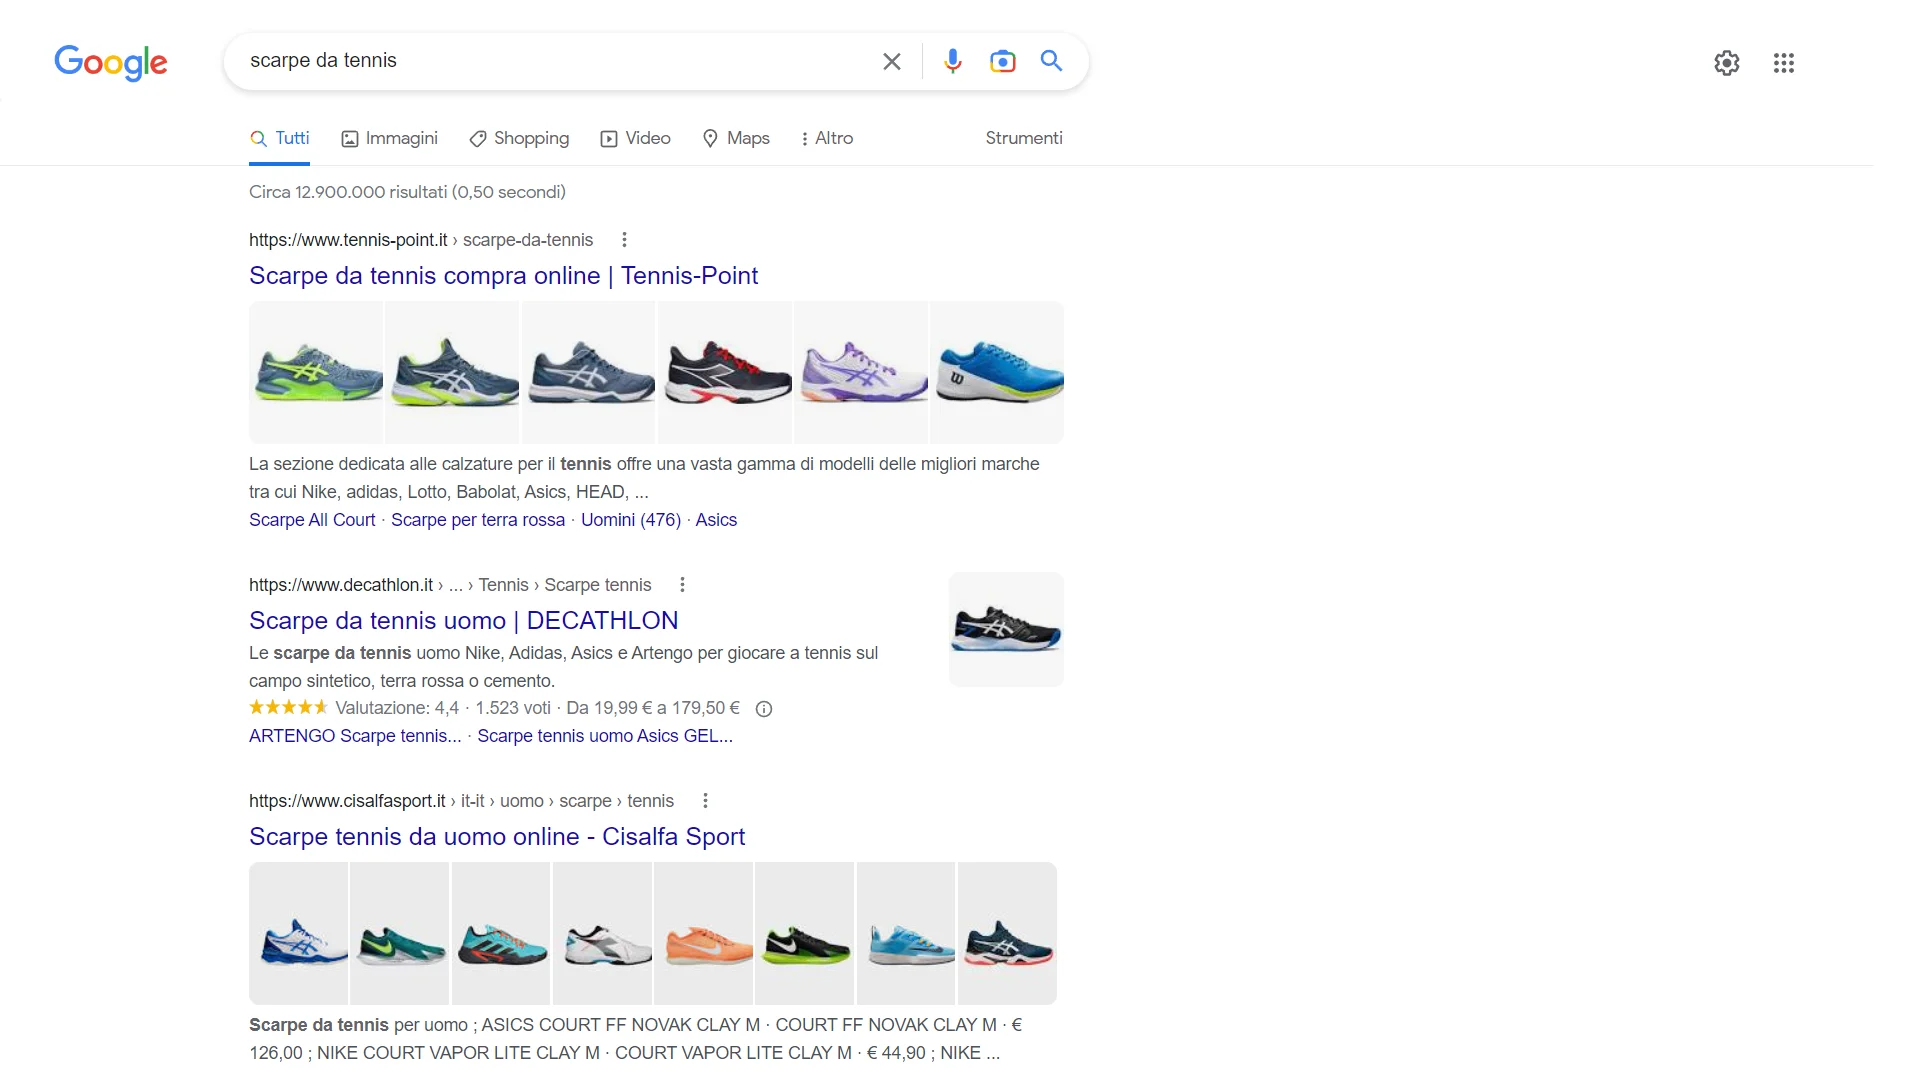Open the Tennis-Point result link
The width and height of the screenshot is (1920, 1080).
(x=503, y=276)
